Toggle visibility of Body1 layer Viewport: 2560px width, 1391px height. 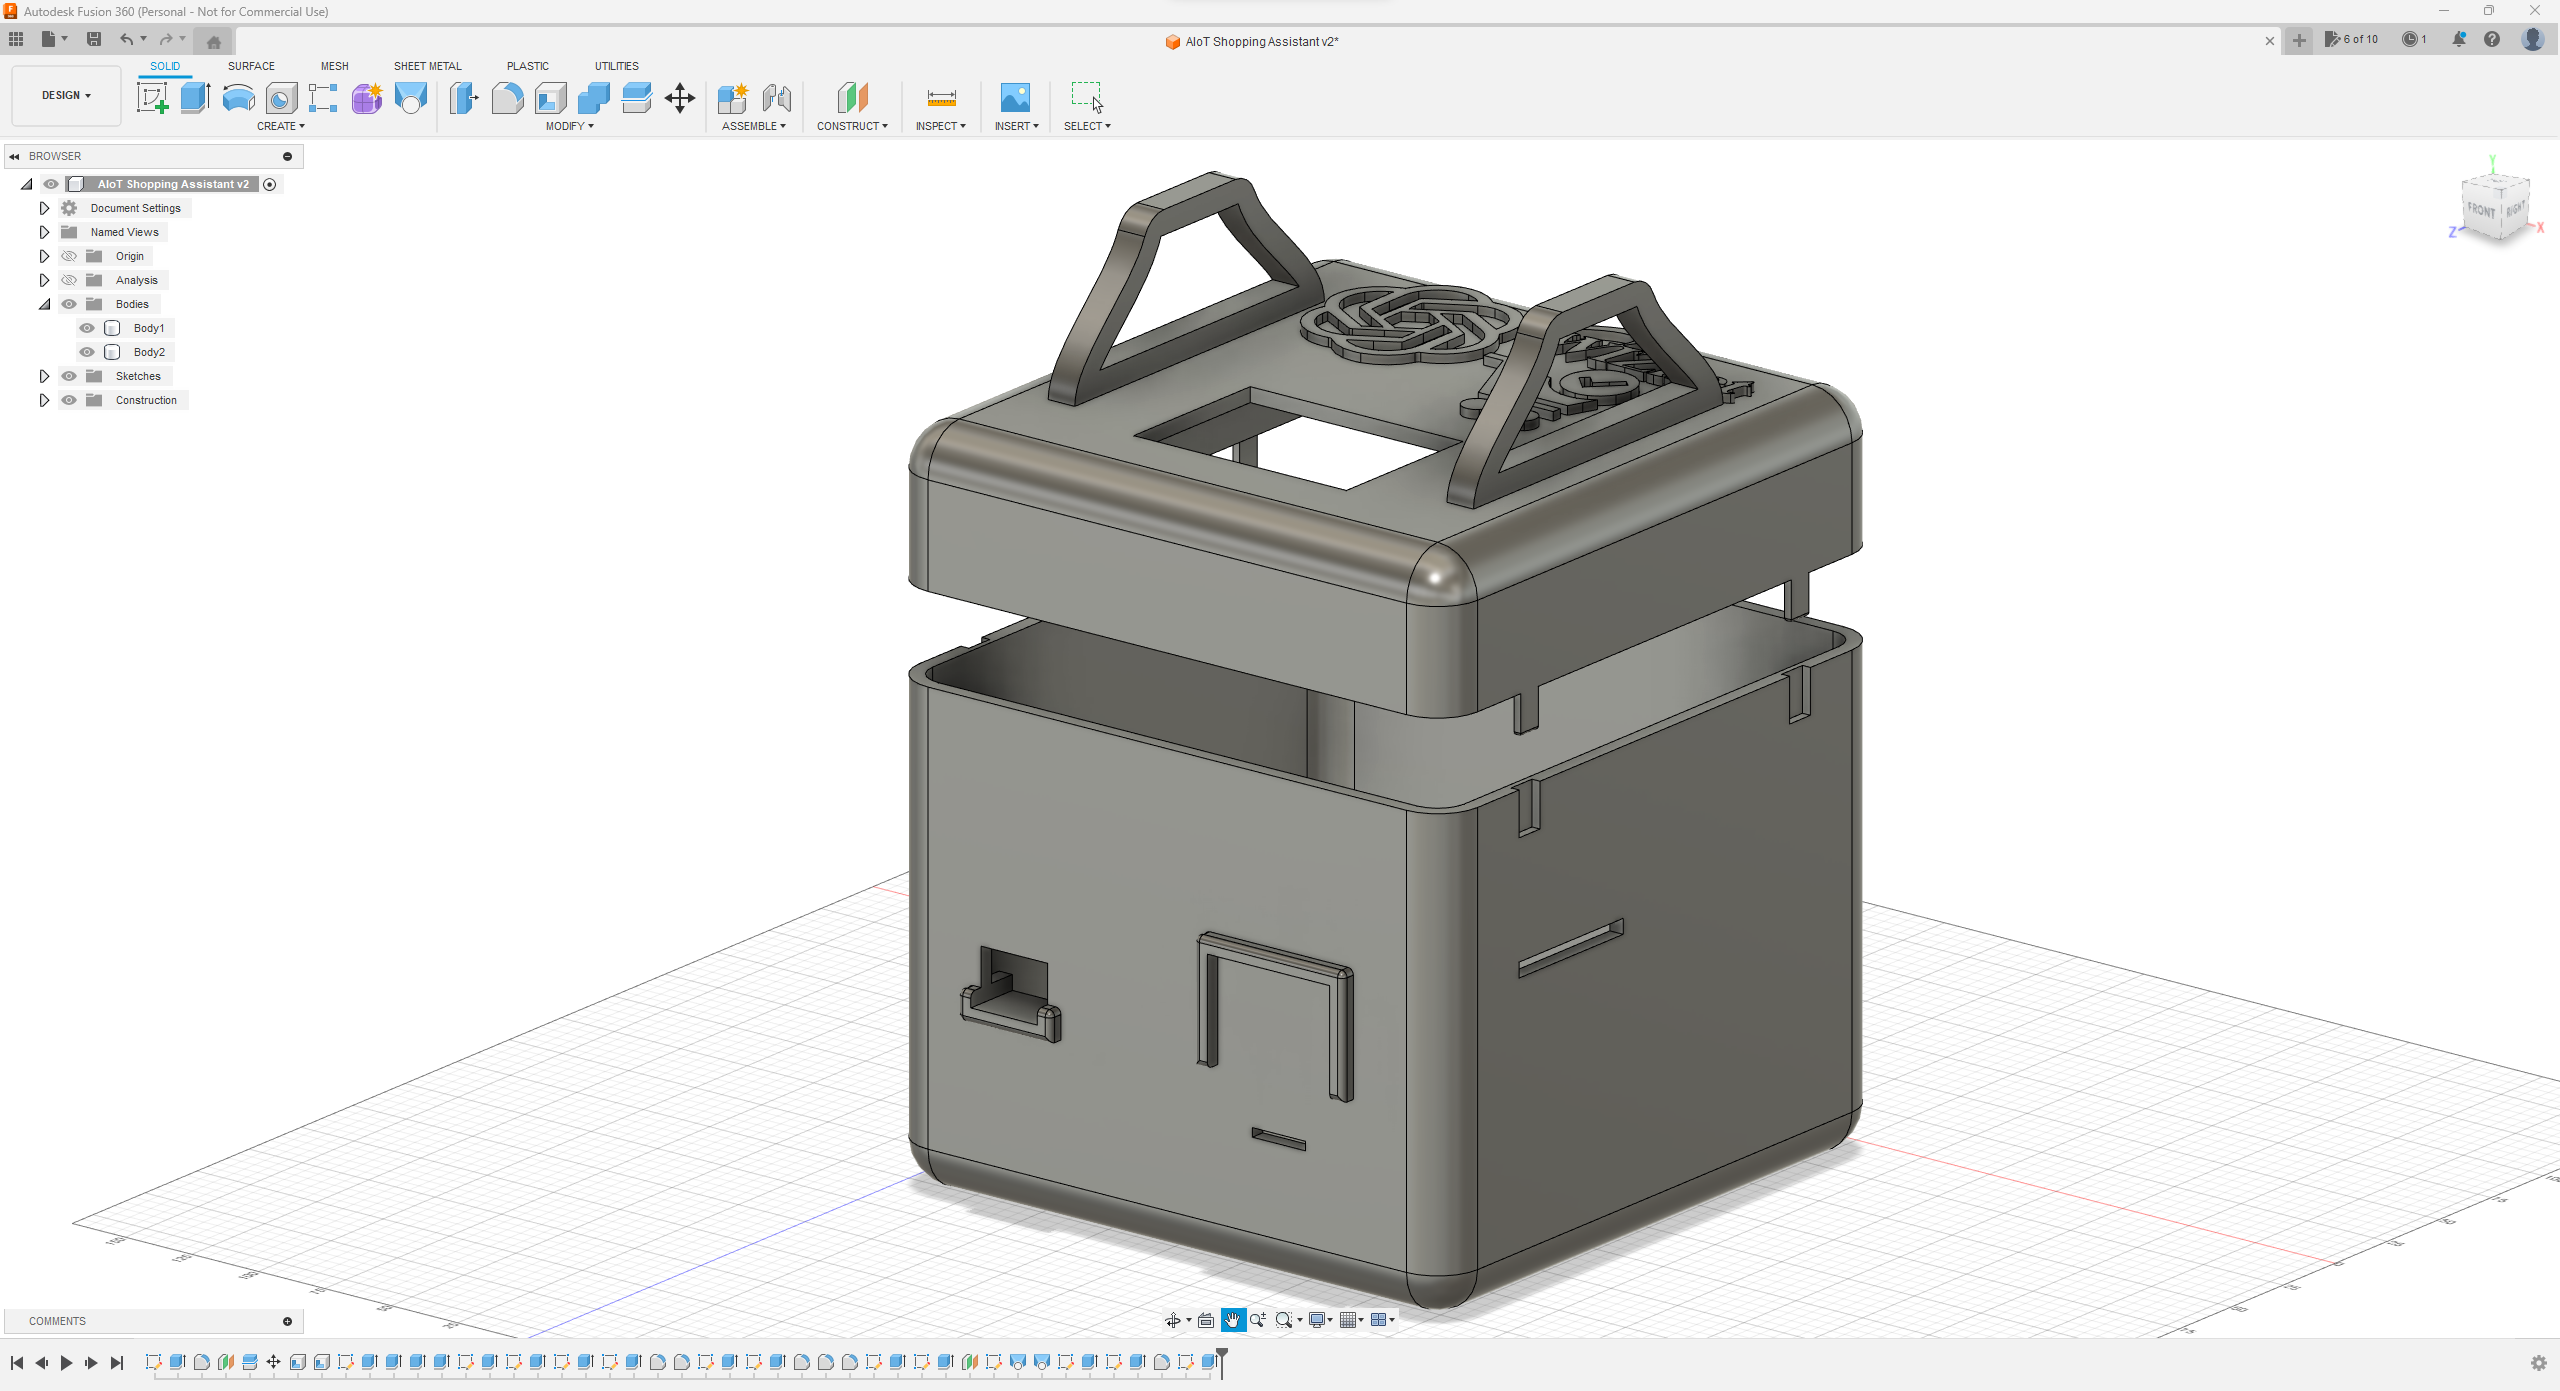(87, 327)
